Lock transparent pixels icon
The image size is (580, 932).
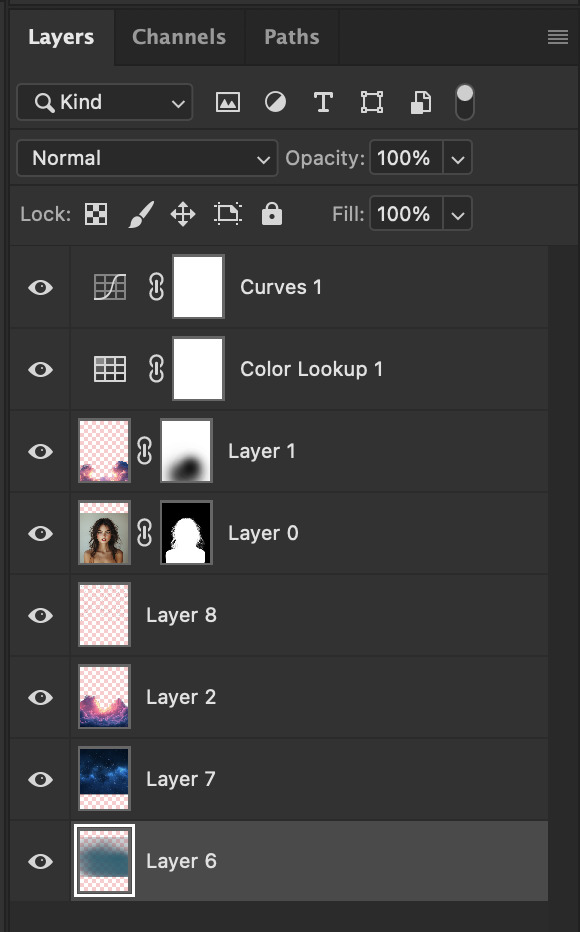point(96,214)
